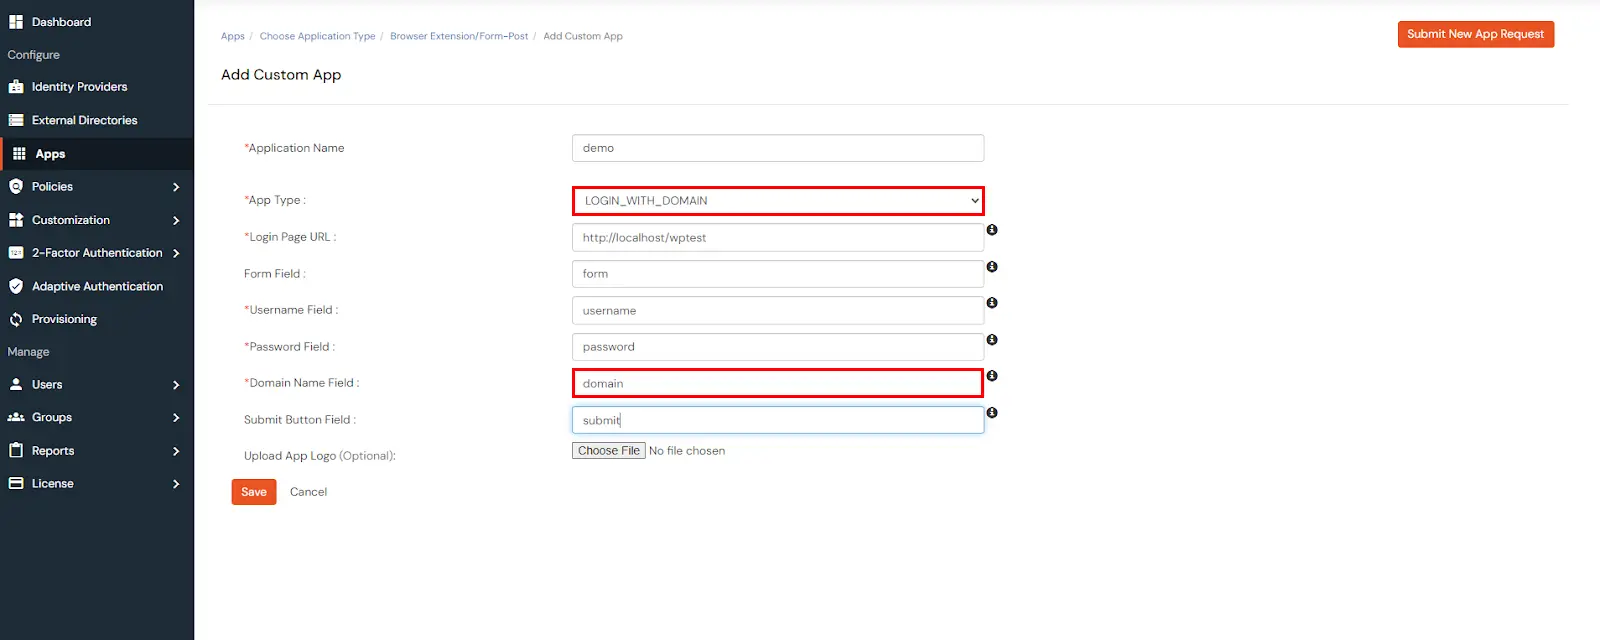The height and width of the screenshot is (640, 1600).
Task: Click info icon beside Submit Button Field
Action: [992, 413]
